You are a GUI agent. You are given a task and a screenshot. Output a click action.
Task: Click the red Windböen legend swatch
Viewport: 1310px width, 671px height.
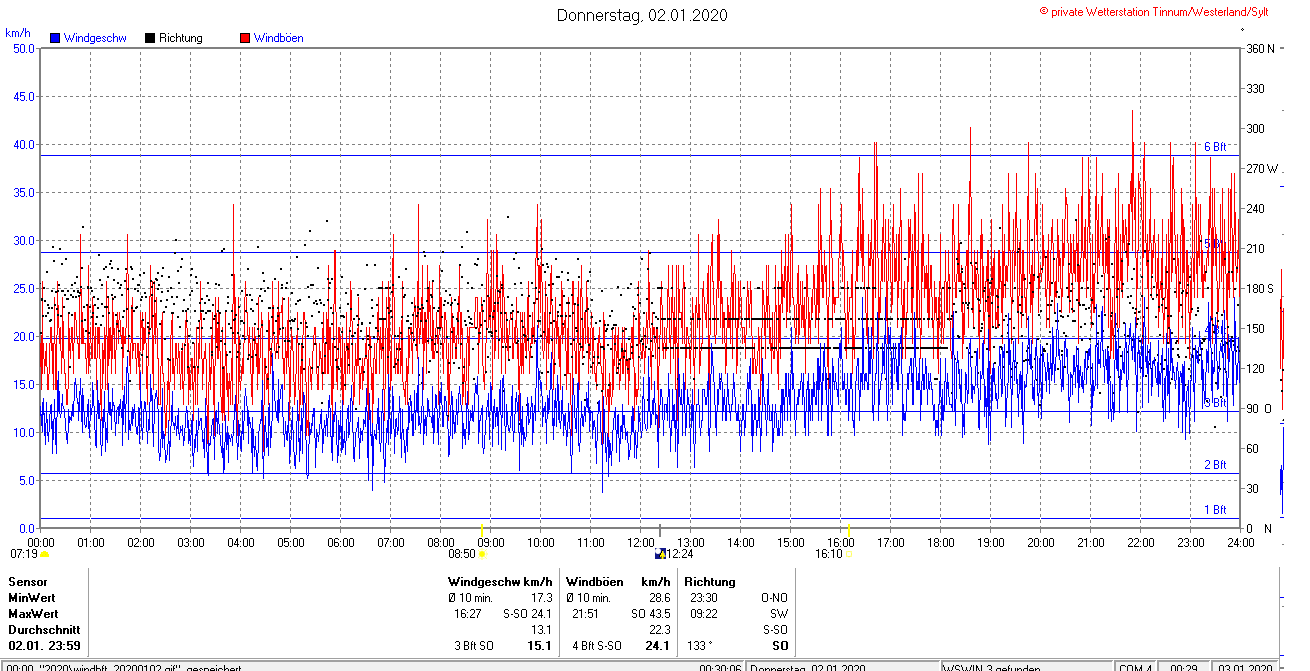pos(245,38)
